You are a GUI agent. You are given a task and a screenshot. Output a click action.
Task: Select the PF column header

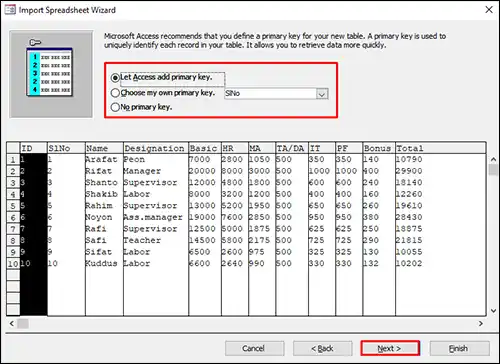coord(349,148)
